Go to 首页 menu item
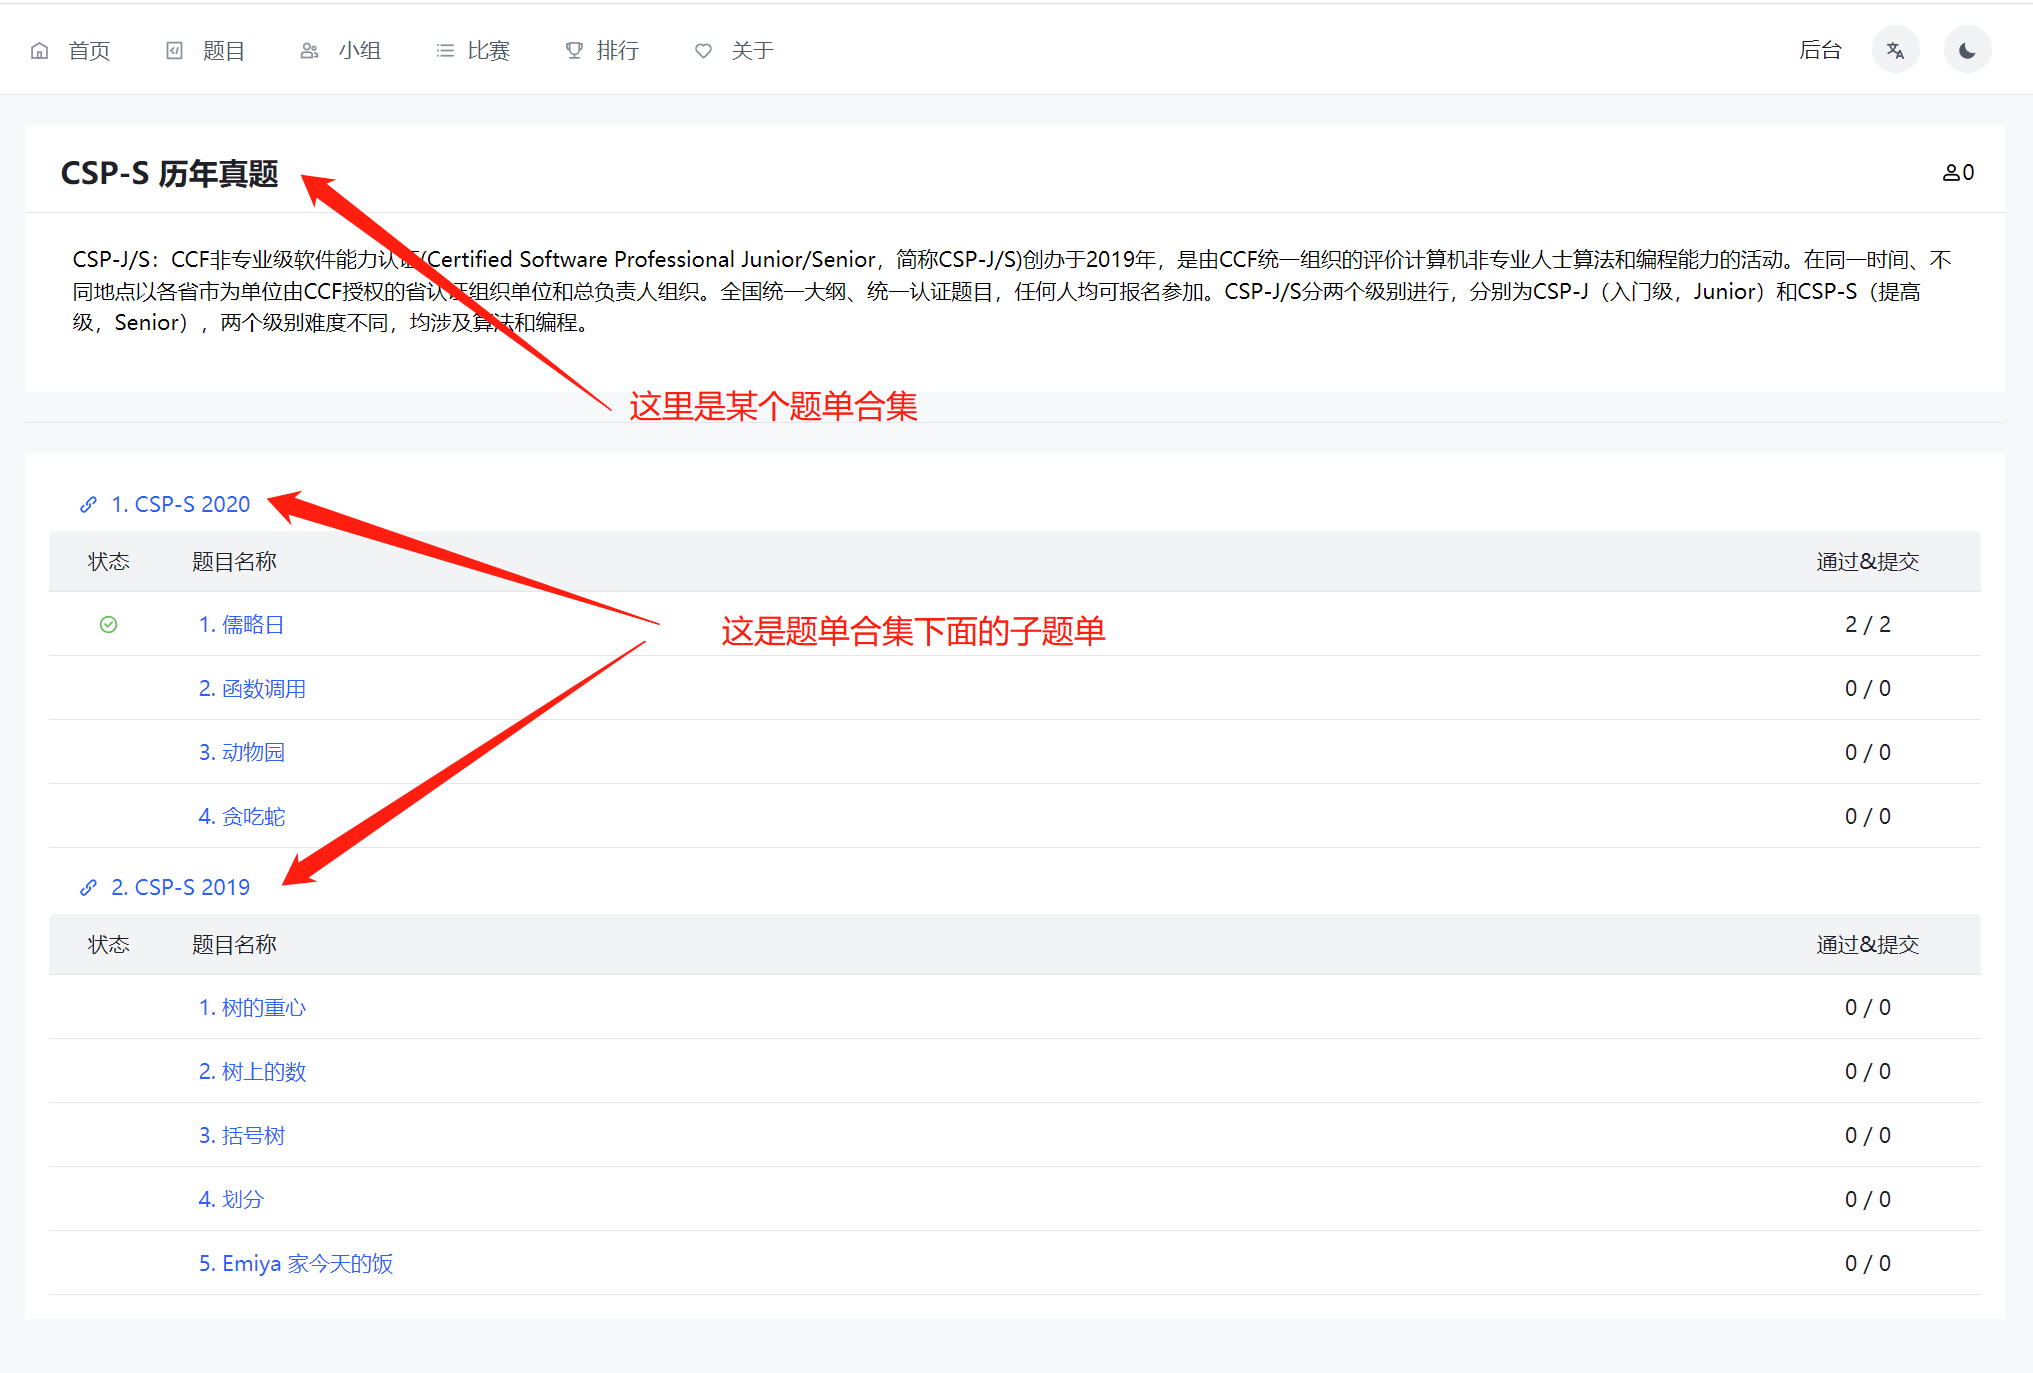Image resolution: width=2033 pixels, height=1373 pixels. pyautogui.click(x=89, y=51)
